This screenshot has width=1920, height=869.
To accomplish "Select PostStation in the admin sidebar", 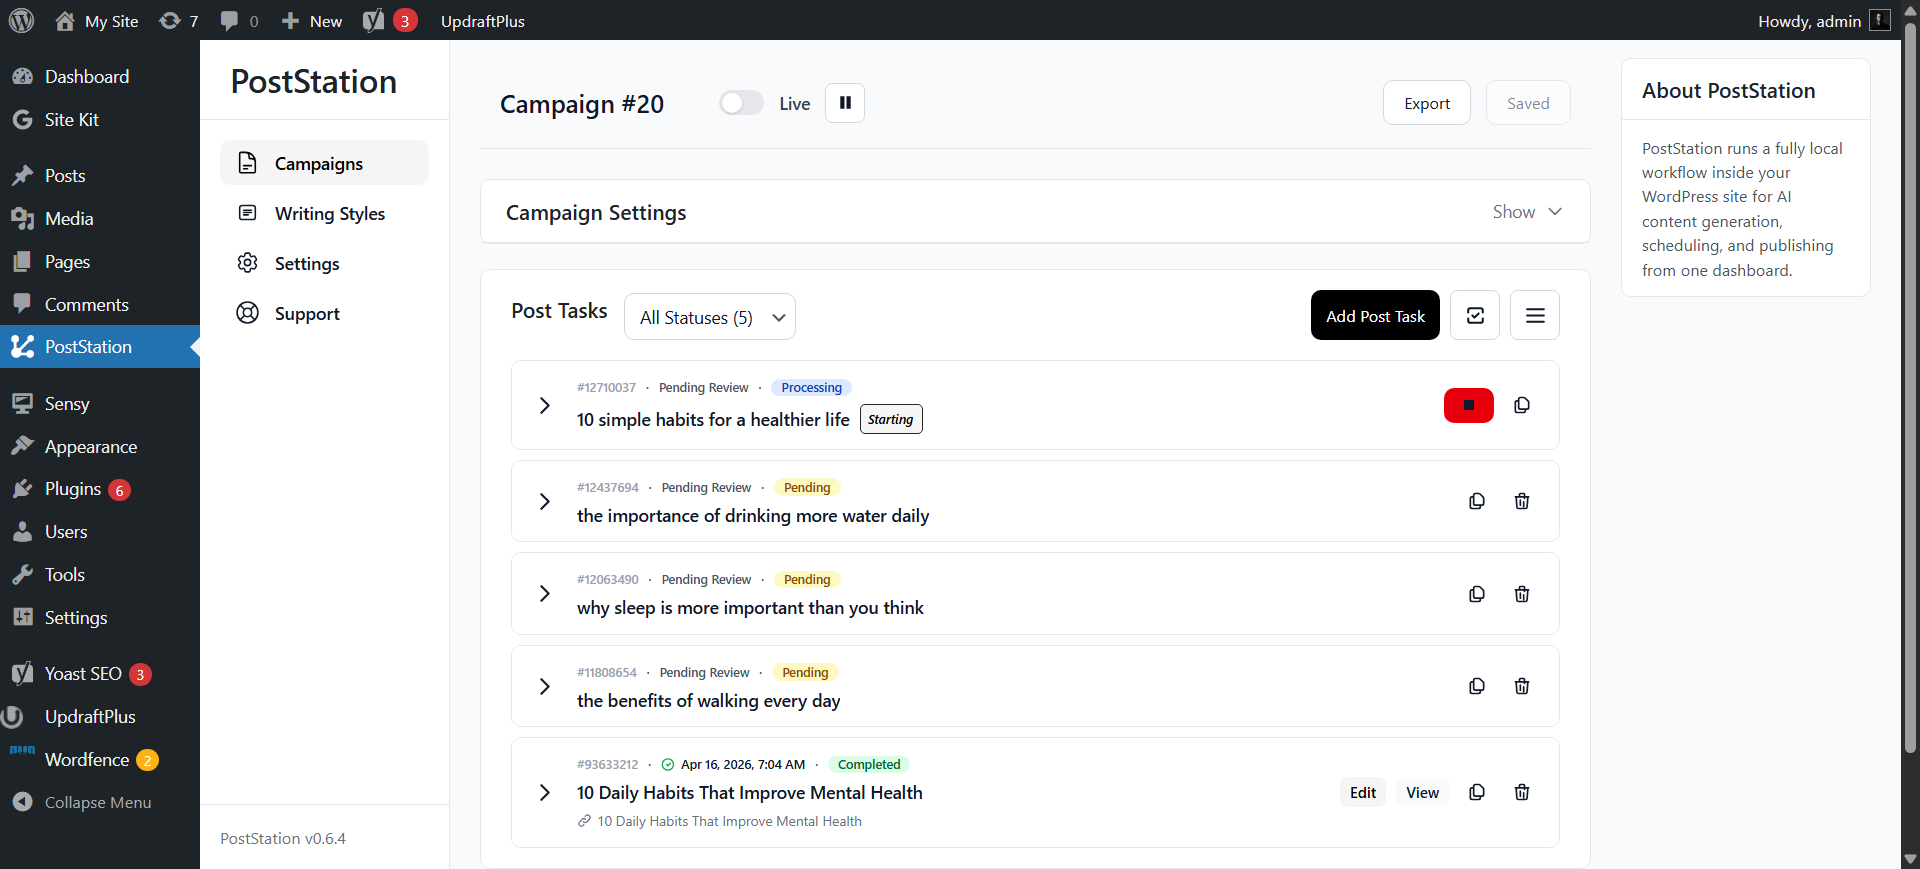I will click(100, 347).
